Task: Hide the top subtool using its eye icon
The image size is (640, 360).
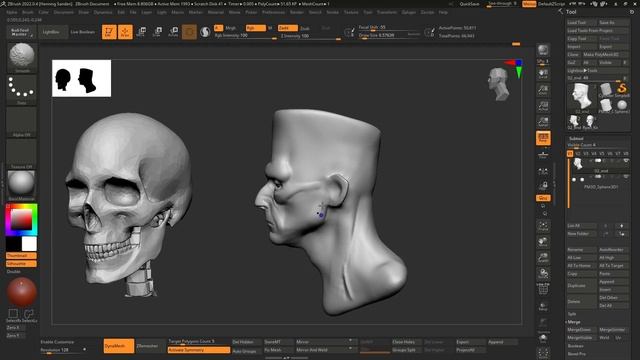Action: point(626,161)
